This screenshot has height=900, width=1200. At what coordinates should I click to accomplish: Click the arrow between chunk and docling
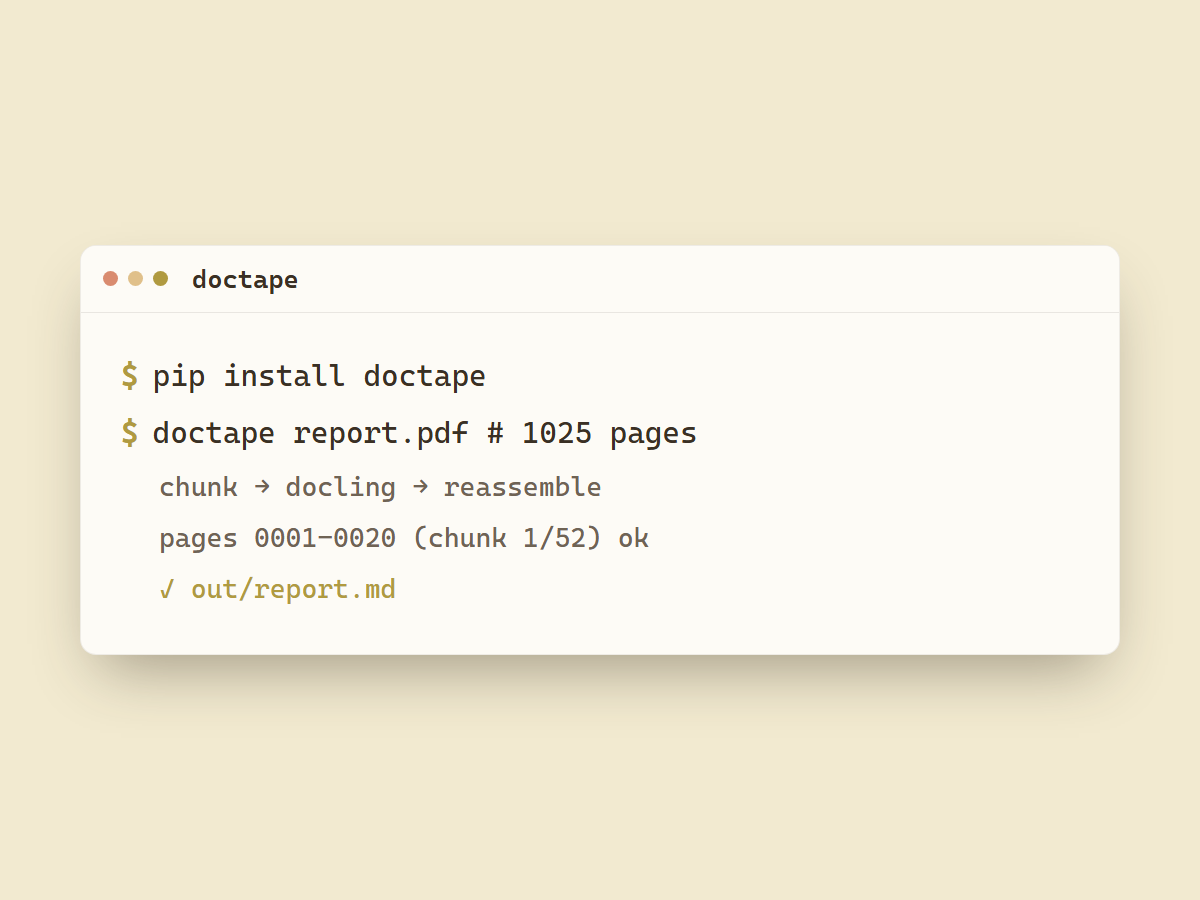coord(262,487)
